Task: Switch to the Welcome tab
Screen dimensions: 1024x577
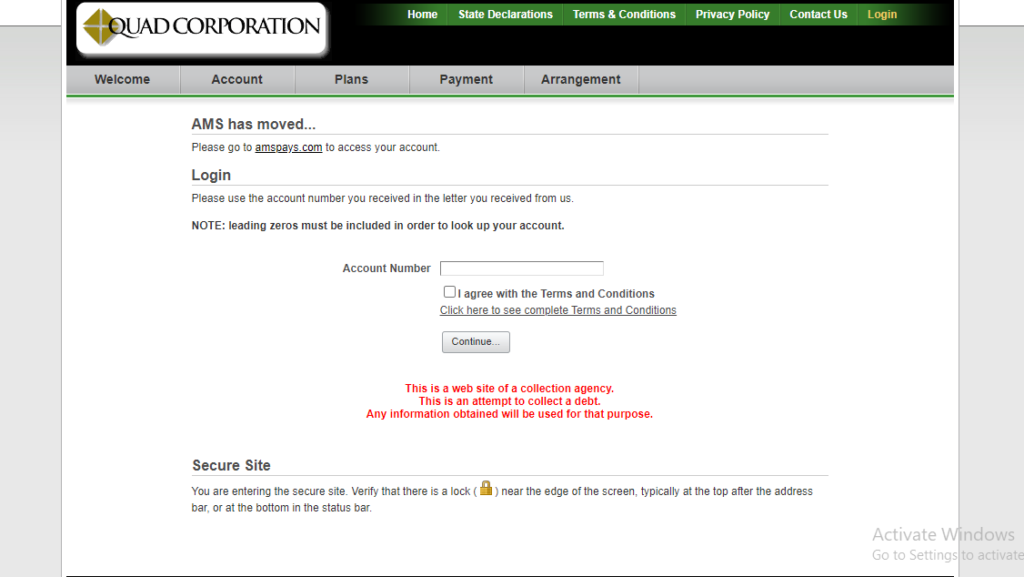Action: tap(122, 80)
